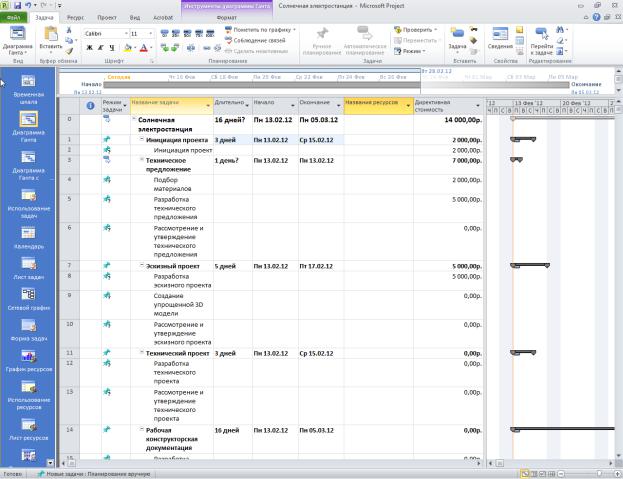Select Временная шкала in the view bar

(28, 90)
